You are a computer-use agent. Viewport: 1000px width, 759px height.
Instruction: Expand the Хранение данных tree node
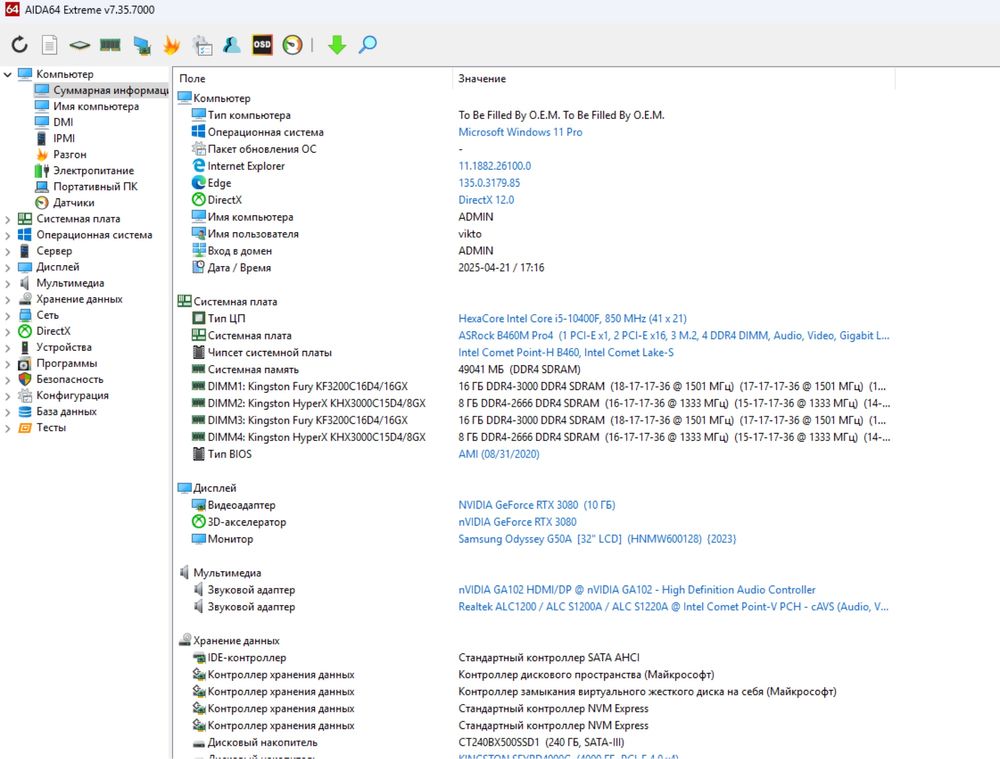[8, 299]
